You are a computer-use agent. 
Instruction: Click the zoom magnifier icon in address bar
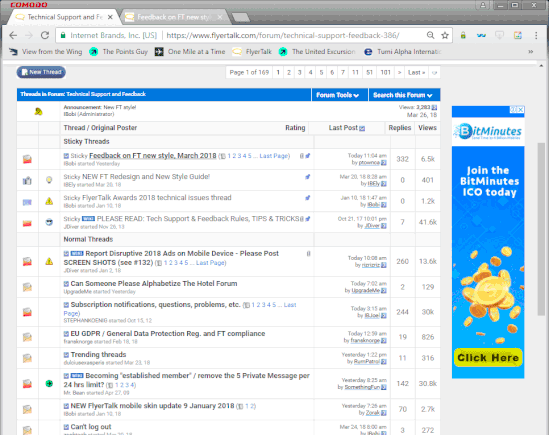430,35
